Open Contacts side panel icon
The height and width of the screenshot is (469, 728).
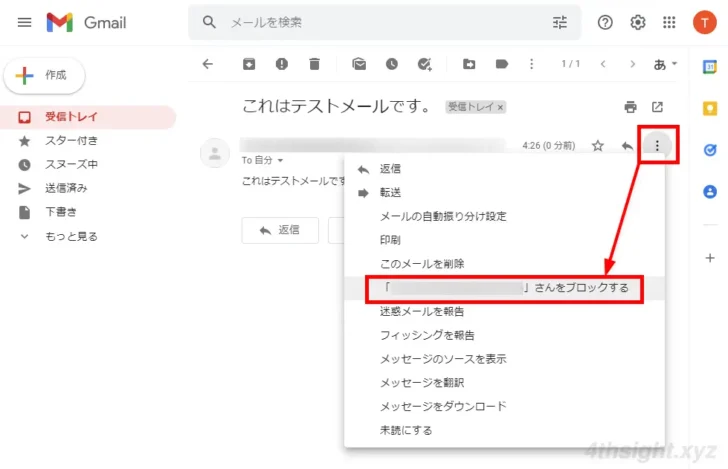[709, 191]
